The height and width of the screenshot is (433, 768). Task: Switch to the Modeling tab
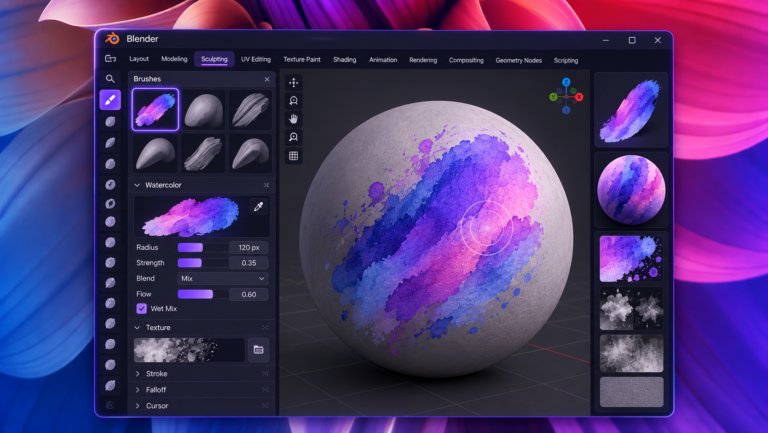174,59
